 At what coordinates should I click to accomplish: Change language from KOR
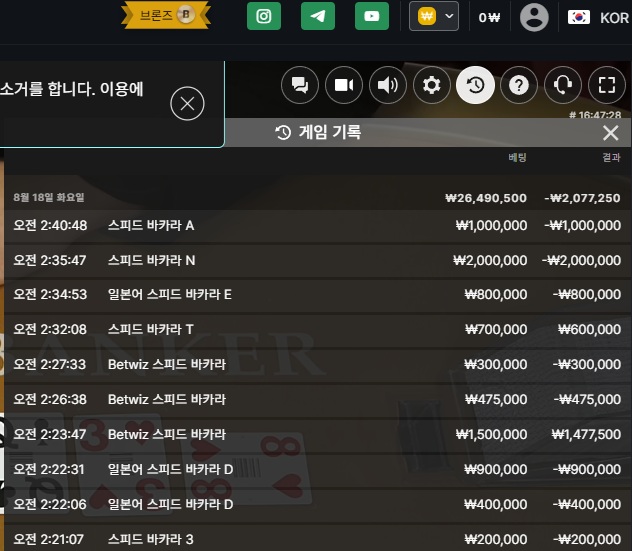[x=614, y=18]
